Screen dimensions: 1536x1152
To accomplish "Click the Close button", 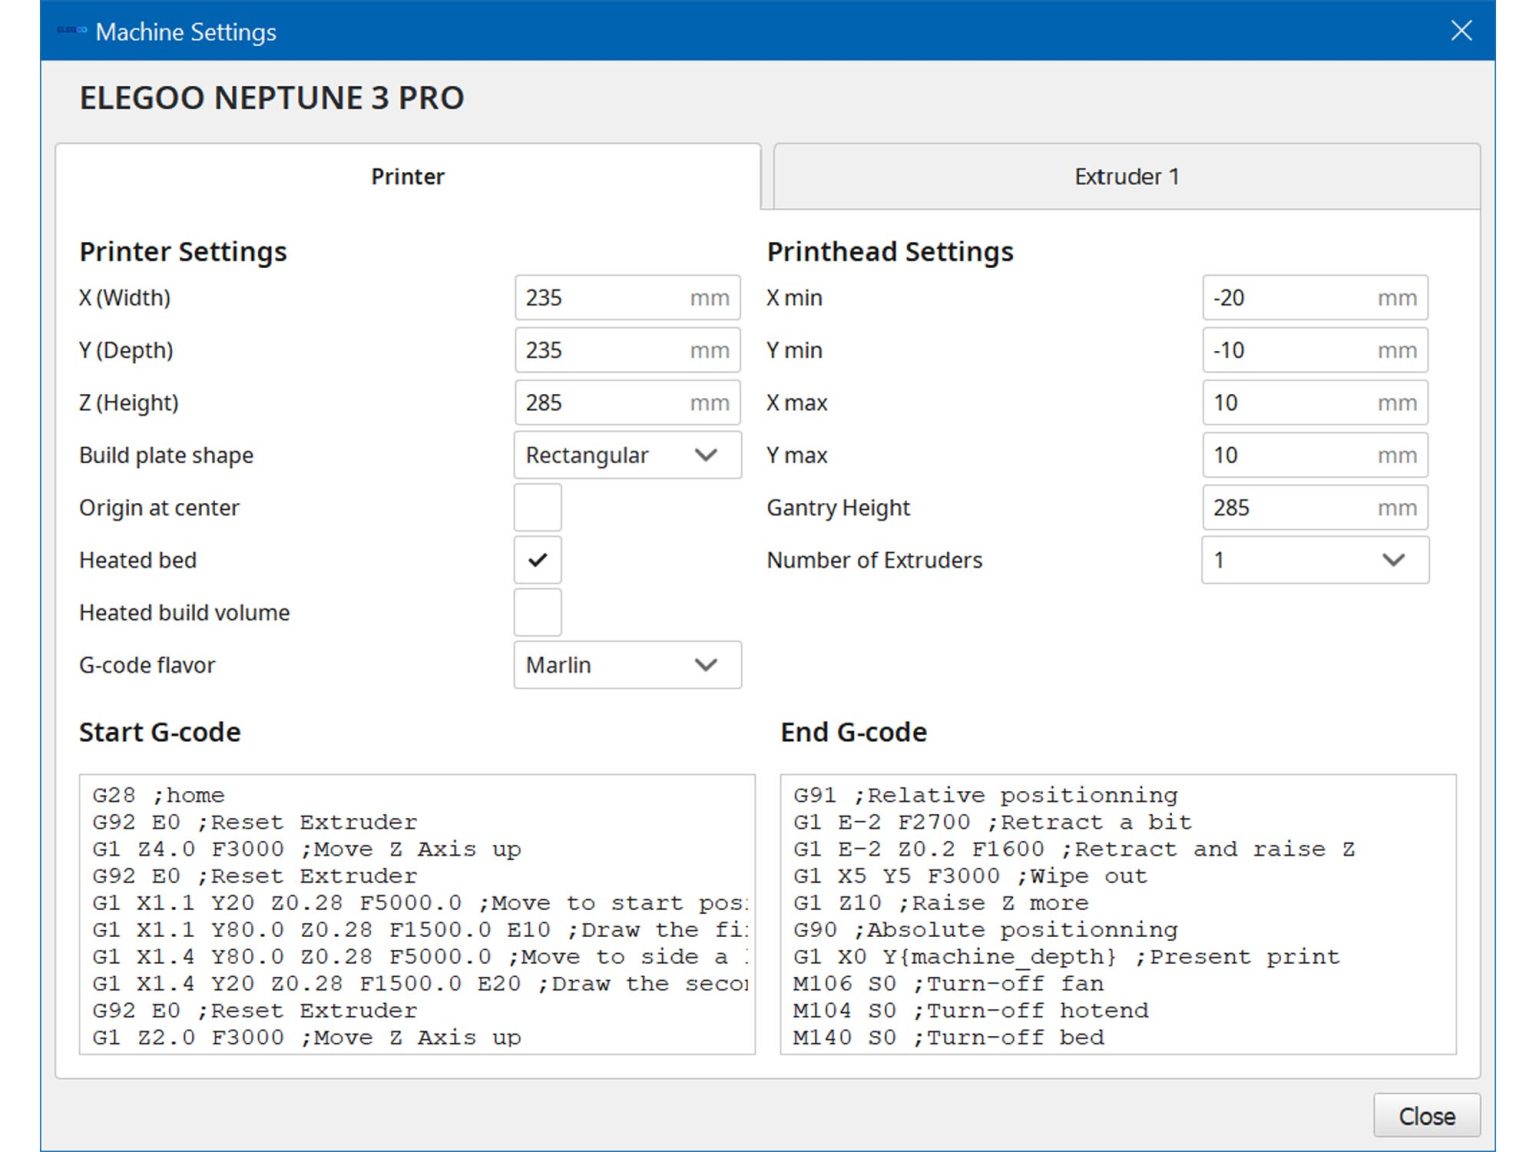I will pos(1427,1115).
